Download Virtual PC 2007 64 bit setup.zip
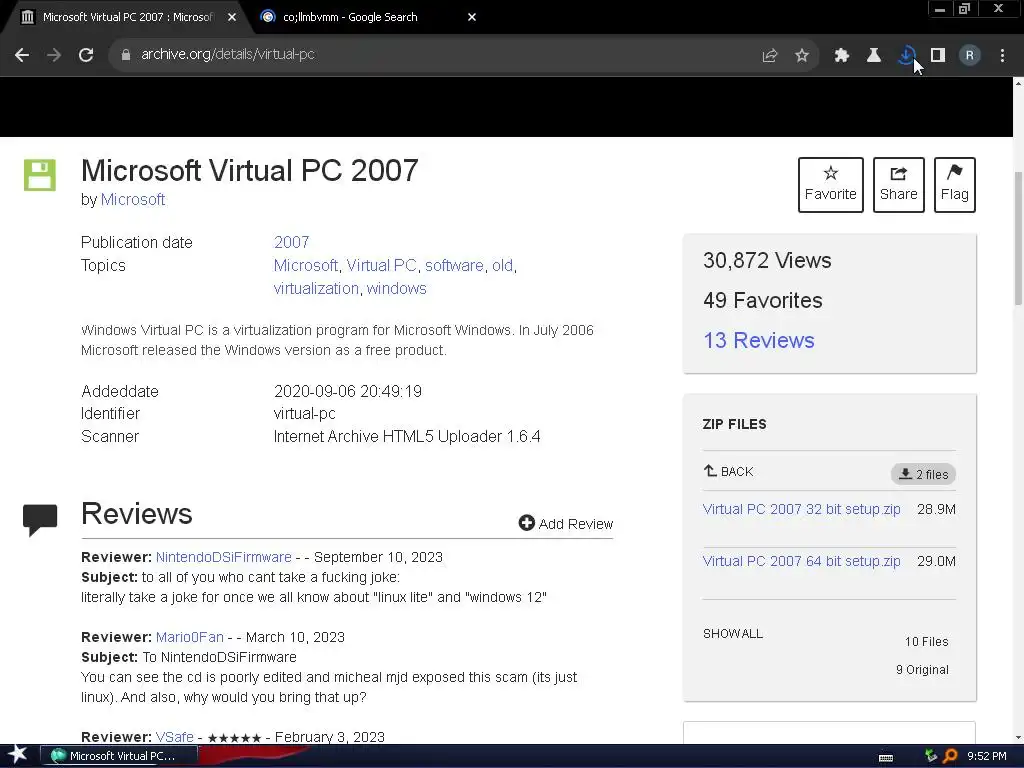 [x=801, y=562]
